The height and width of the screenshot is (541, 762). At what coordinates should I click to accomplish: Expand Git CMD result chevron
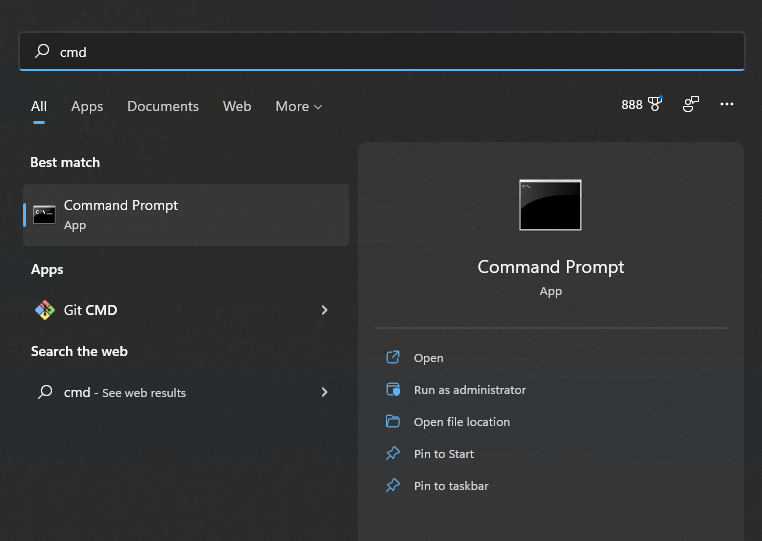324,310
